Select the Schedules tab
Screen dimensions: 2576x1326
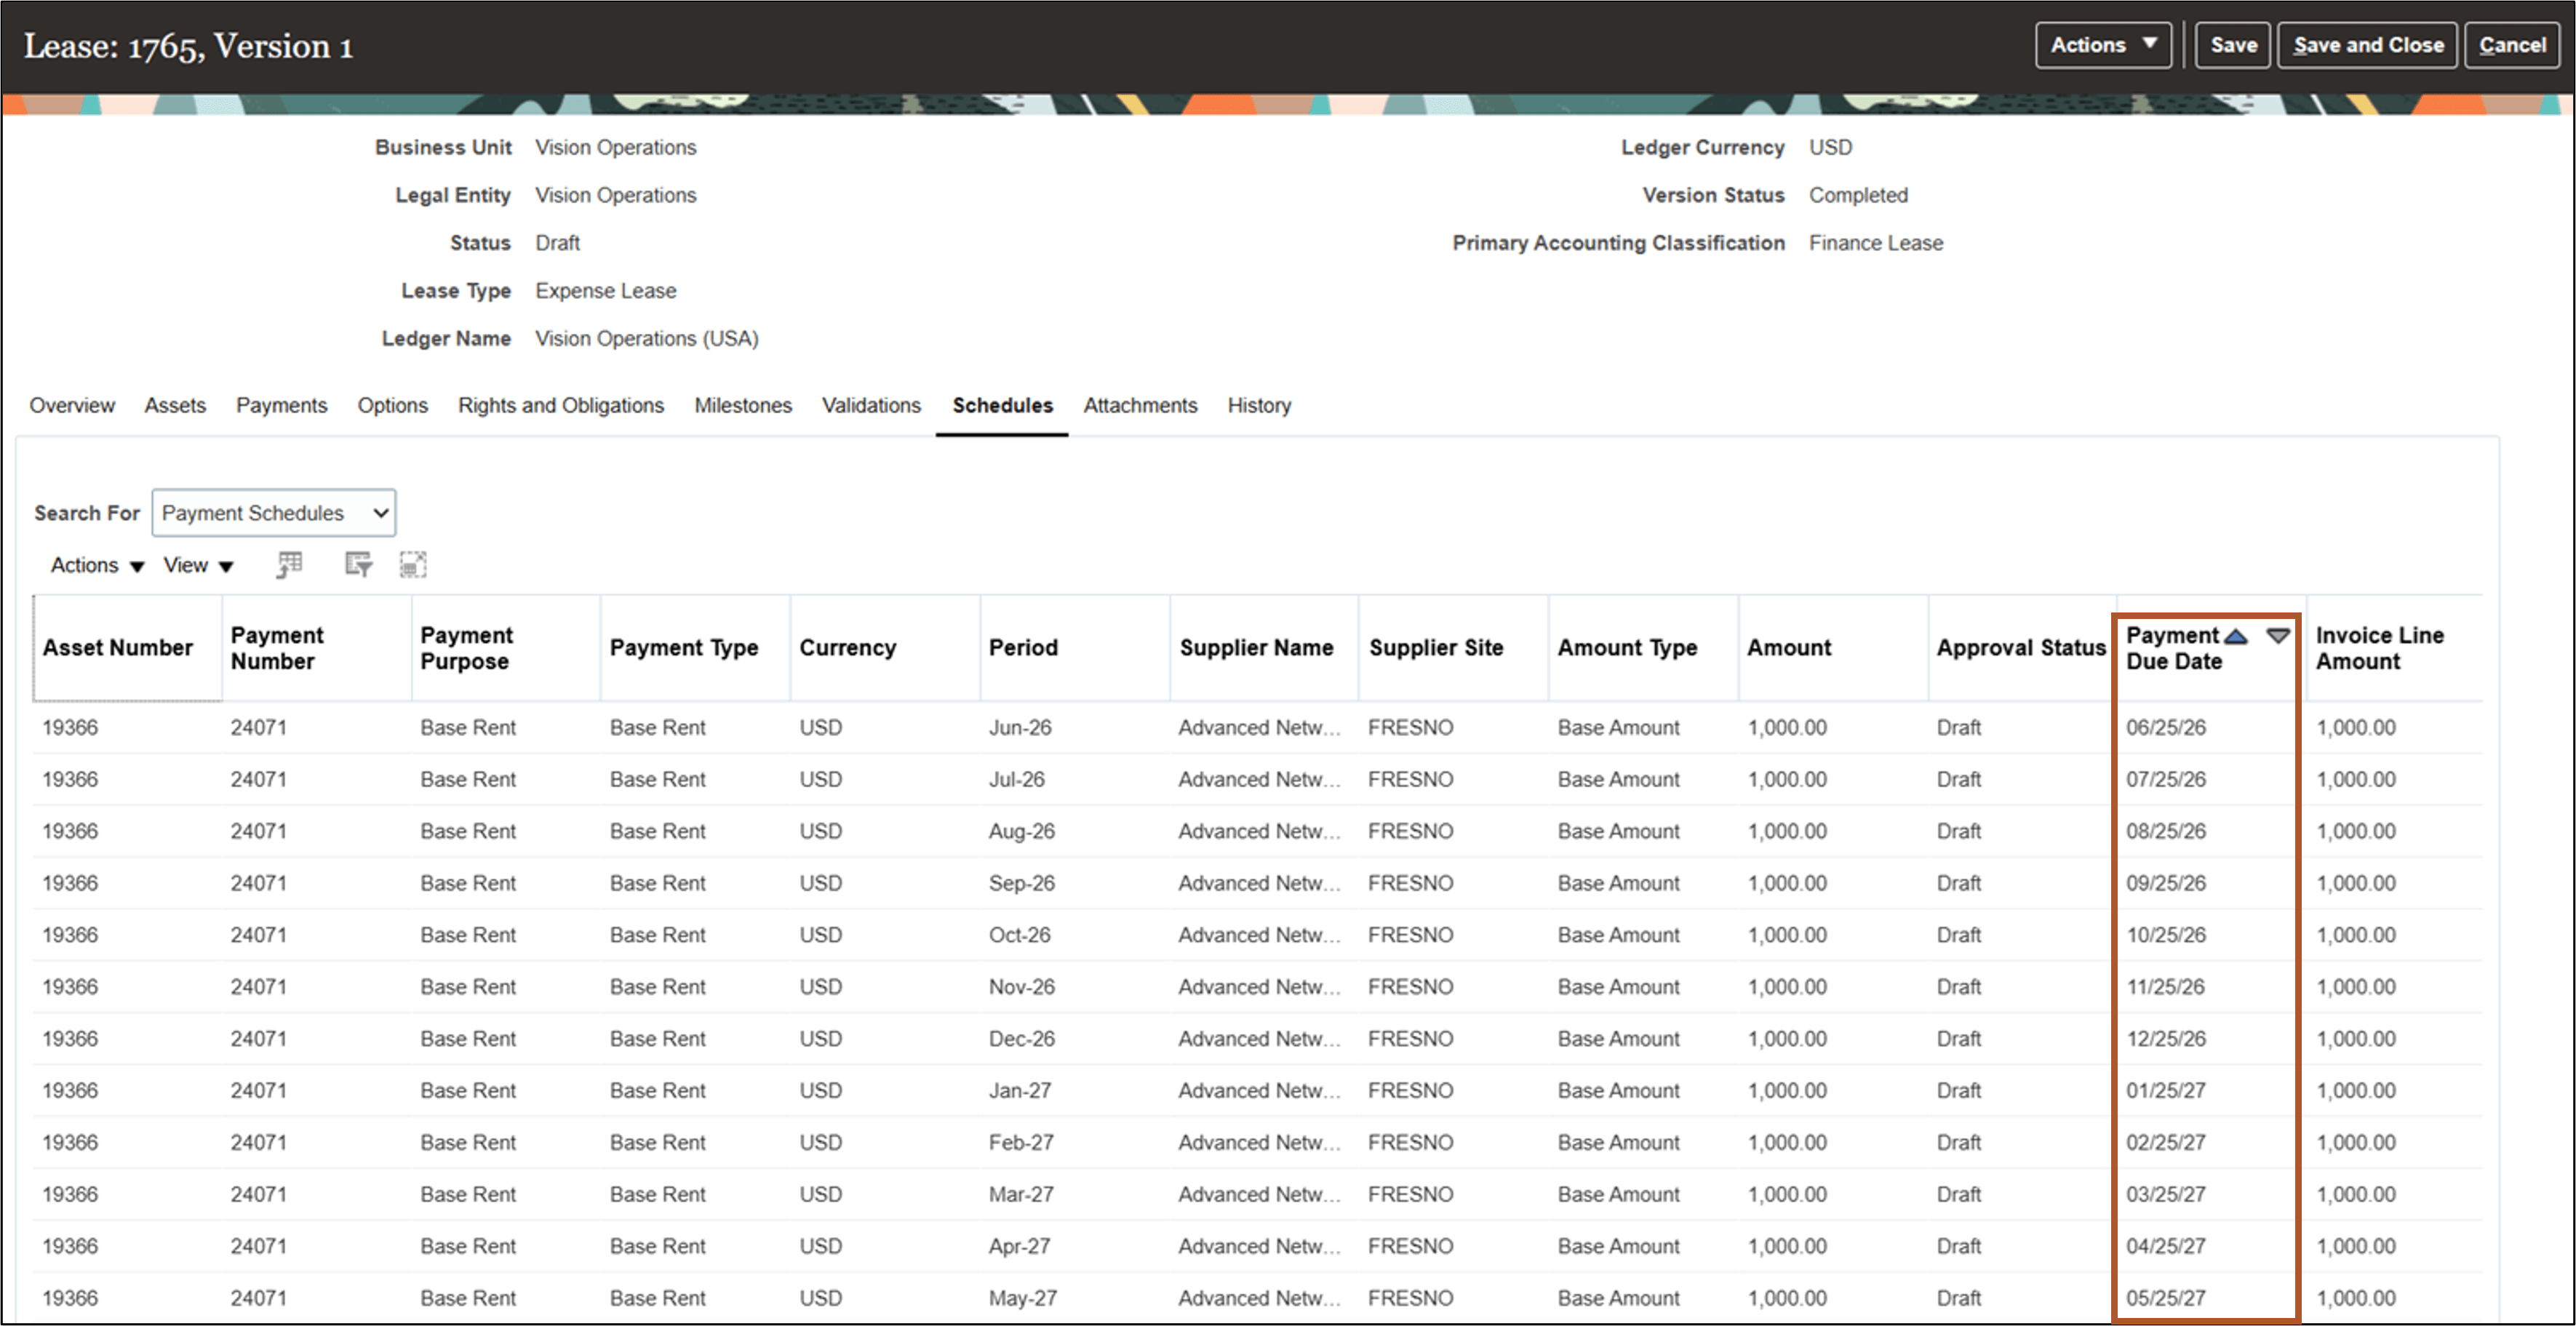[1002, 405]
